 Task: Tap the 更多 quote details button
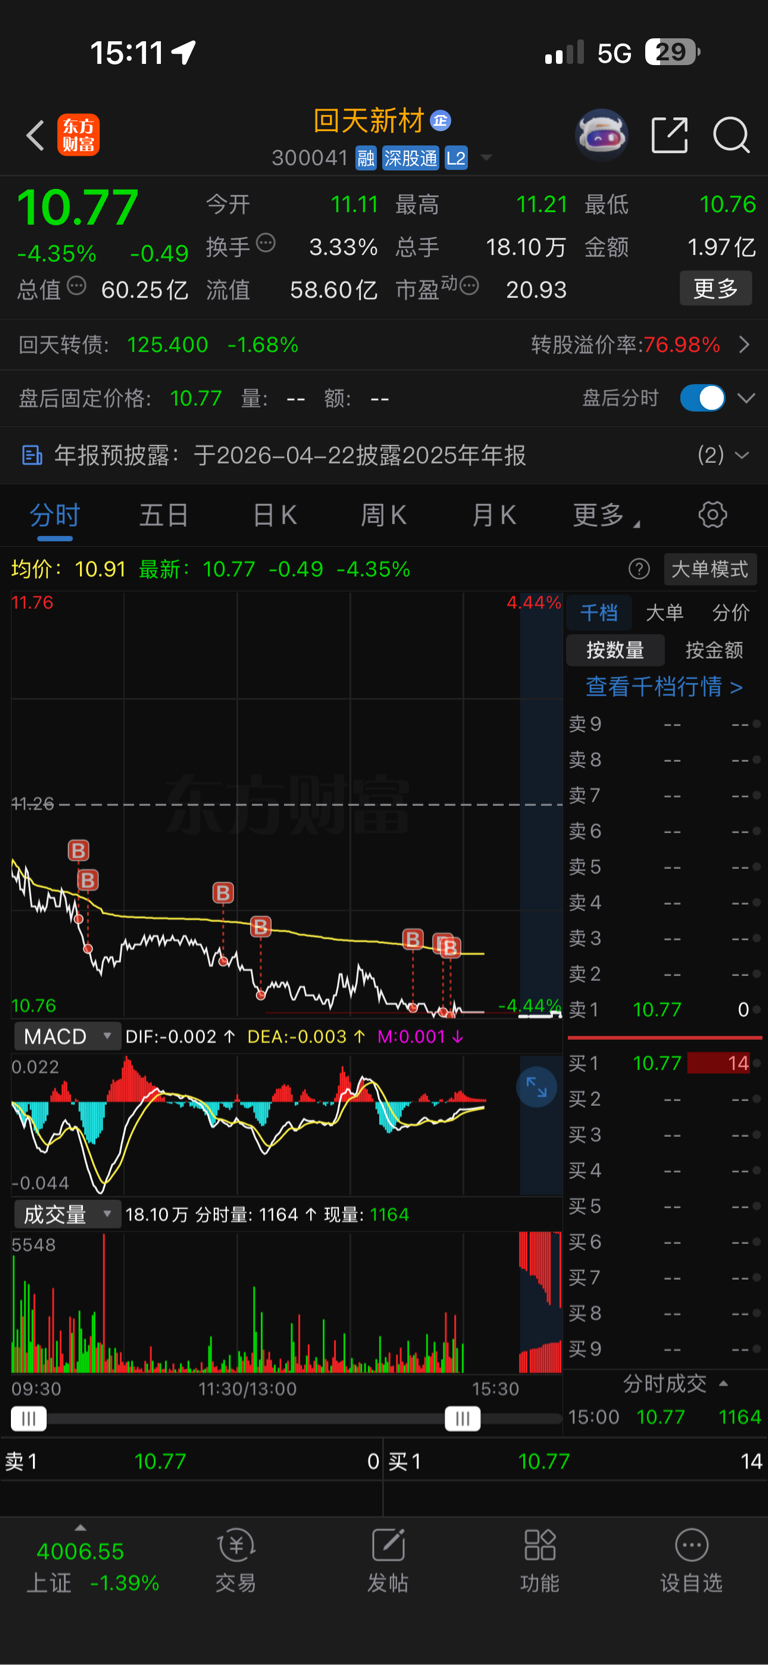pyautogui.click(x=716, y=288)
